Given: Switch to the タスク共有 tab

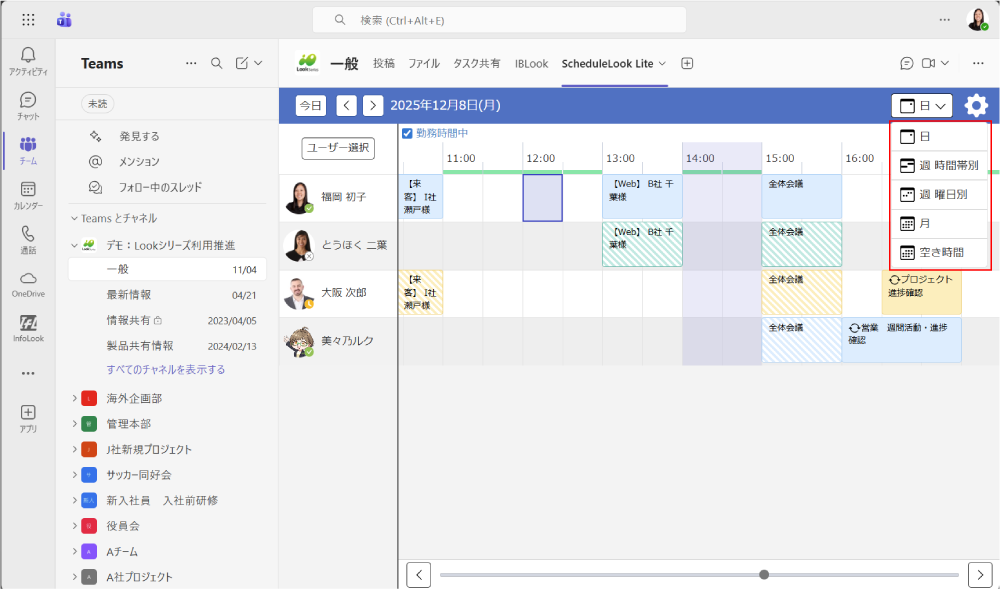Looking at the screenshot, I should click(x=477, y=63).
